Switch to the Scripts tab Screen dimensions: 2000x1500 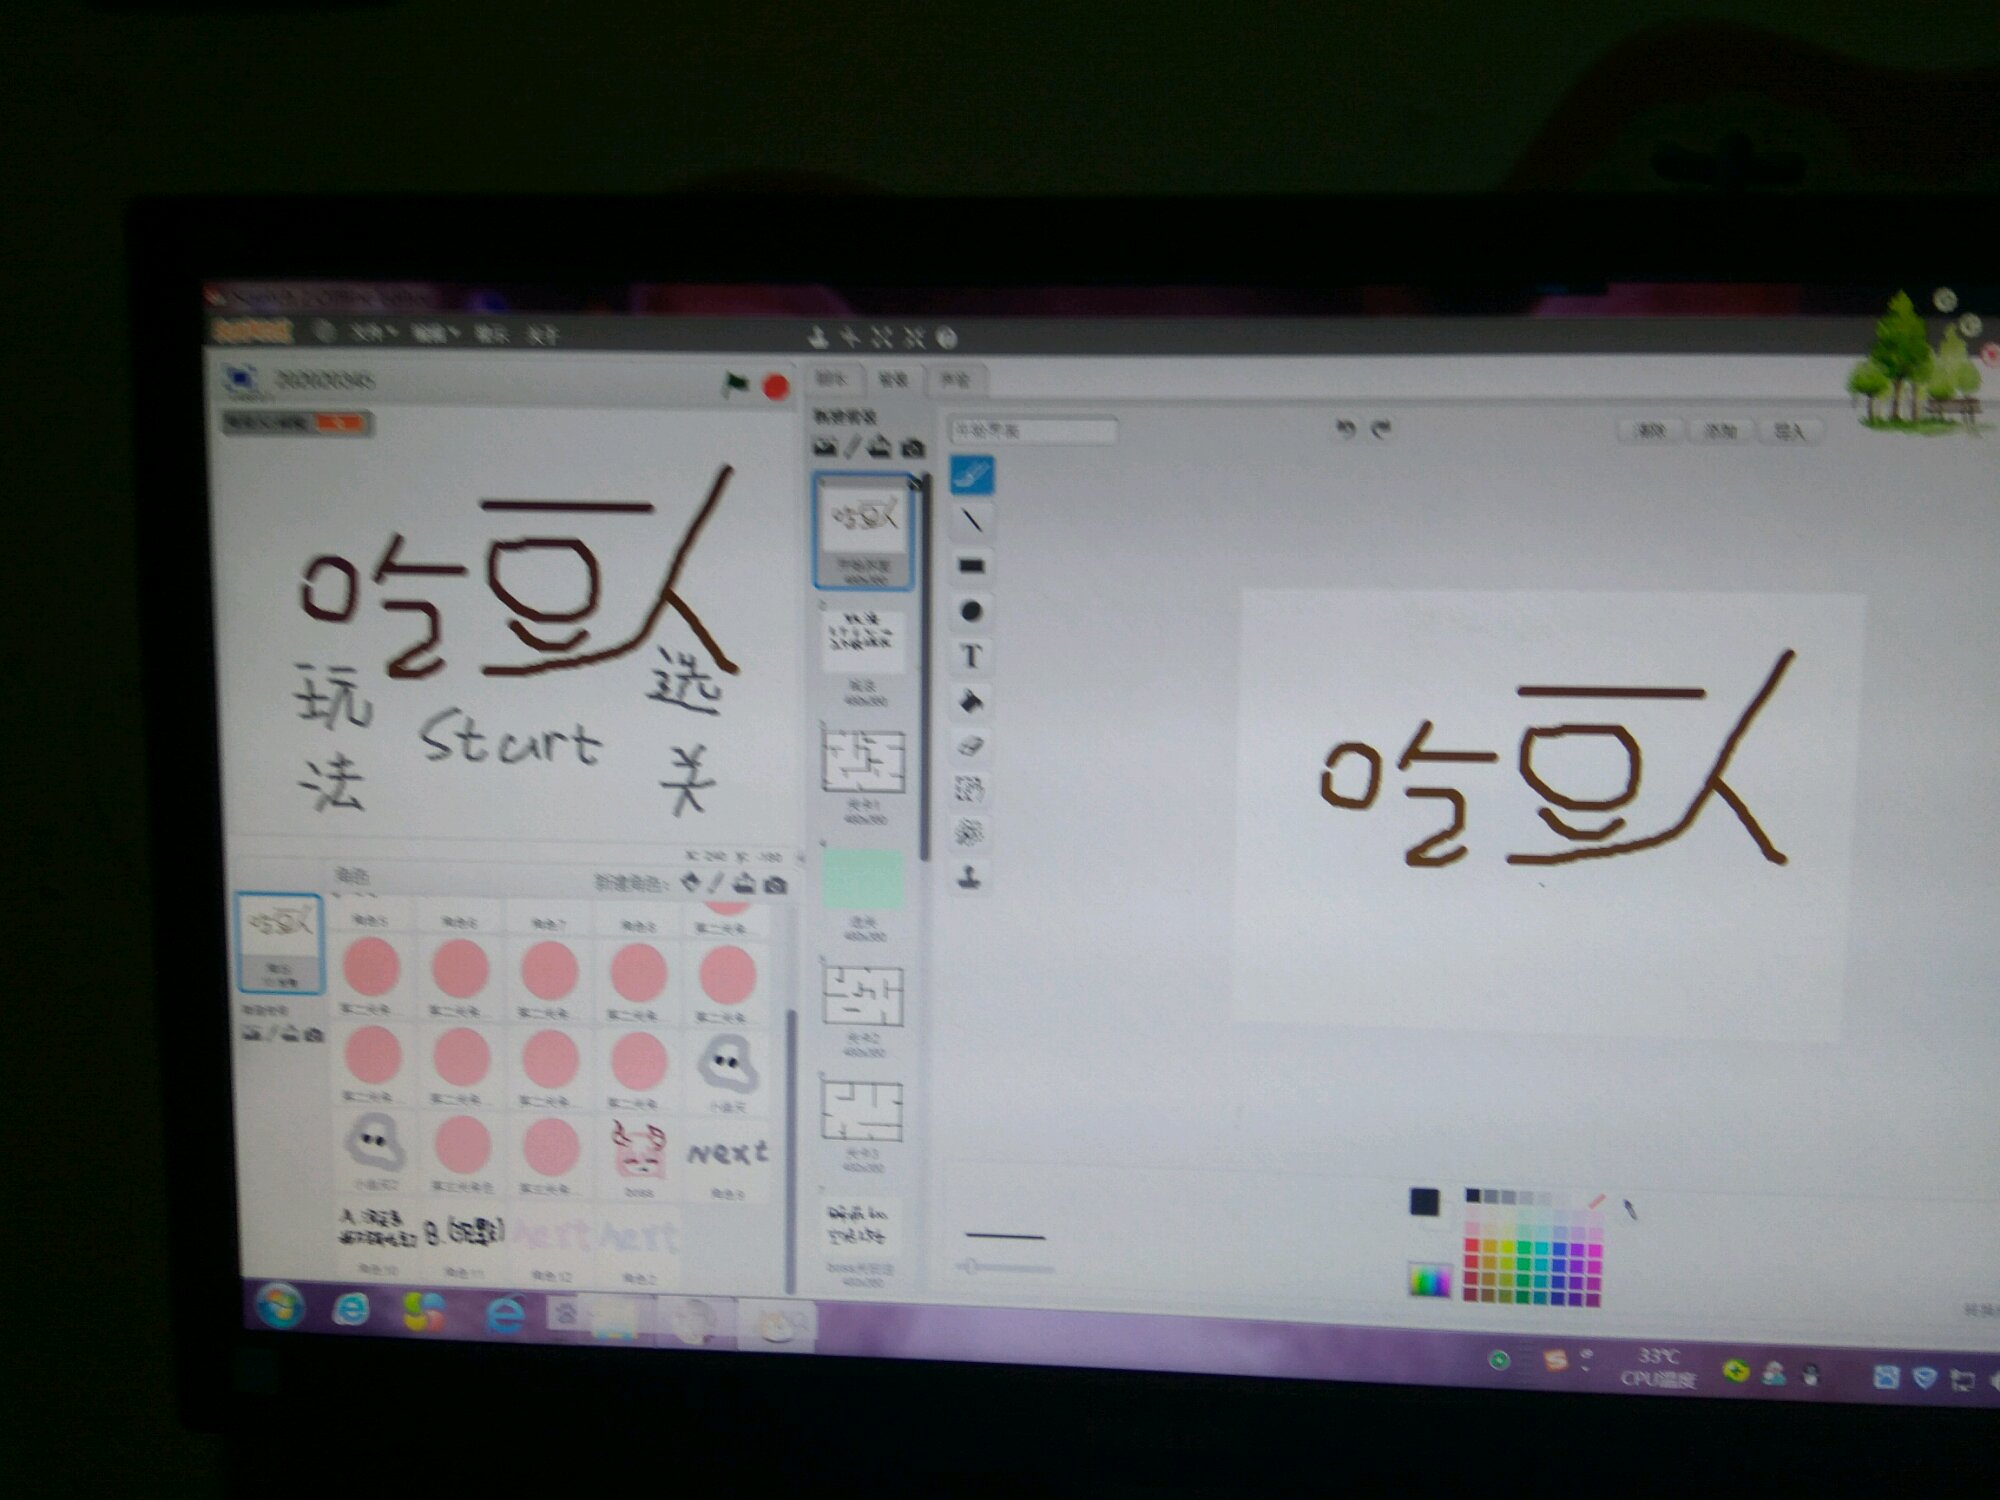click(x=832, y=379)
